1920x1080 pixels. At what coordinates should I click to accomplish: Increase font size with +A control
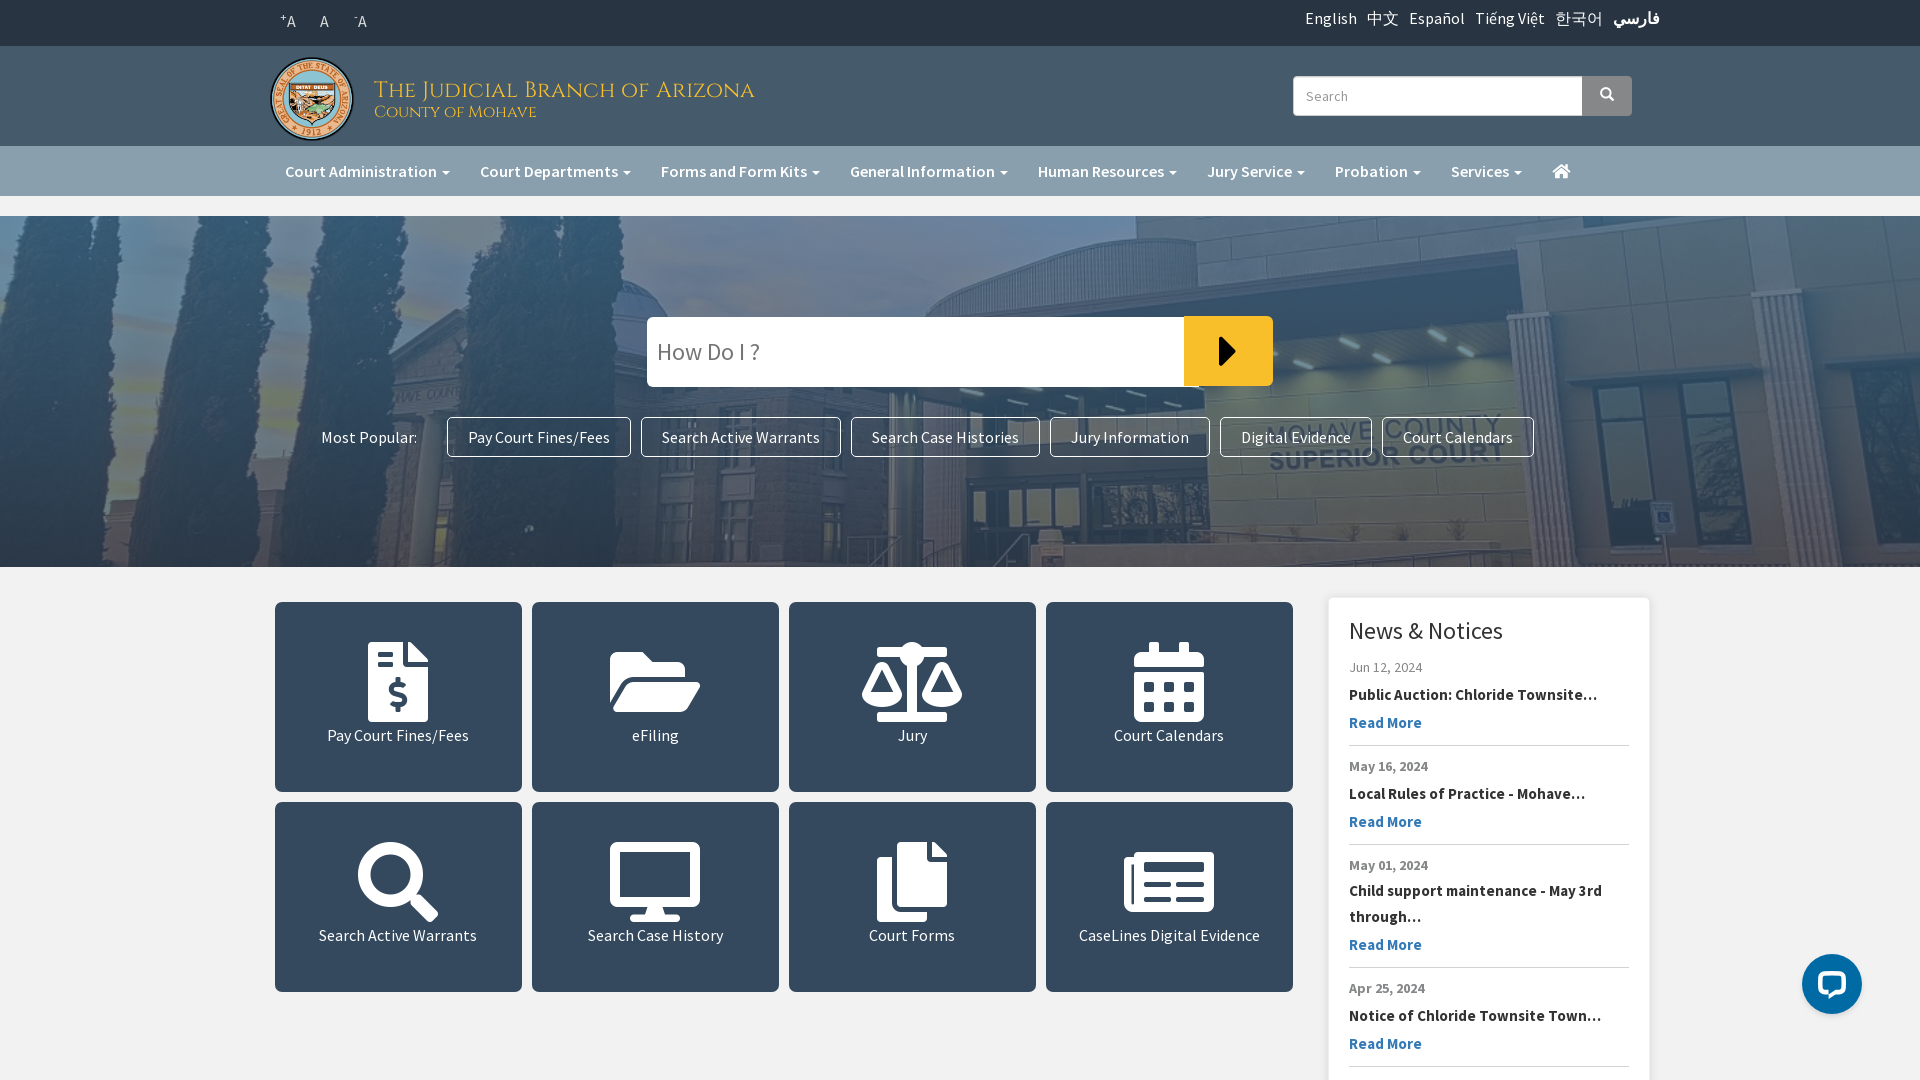click(x=288, y=21)
